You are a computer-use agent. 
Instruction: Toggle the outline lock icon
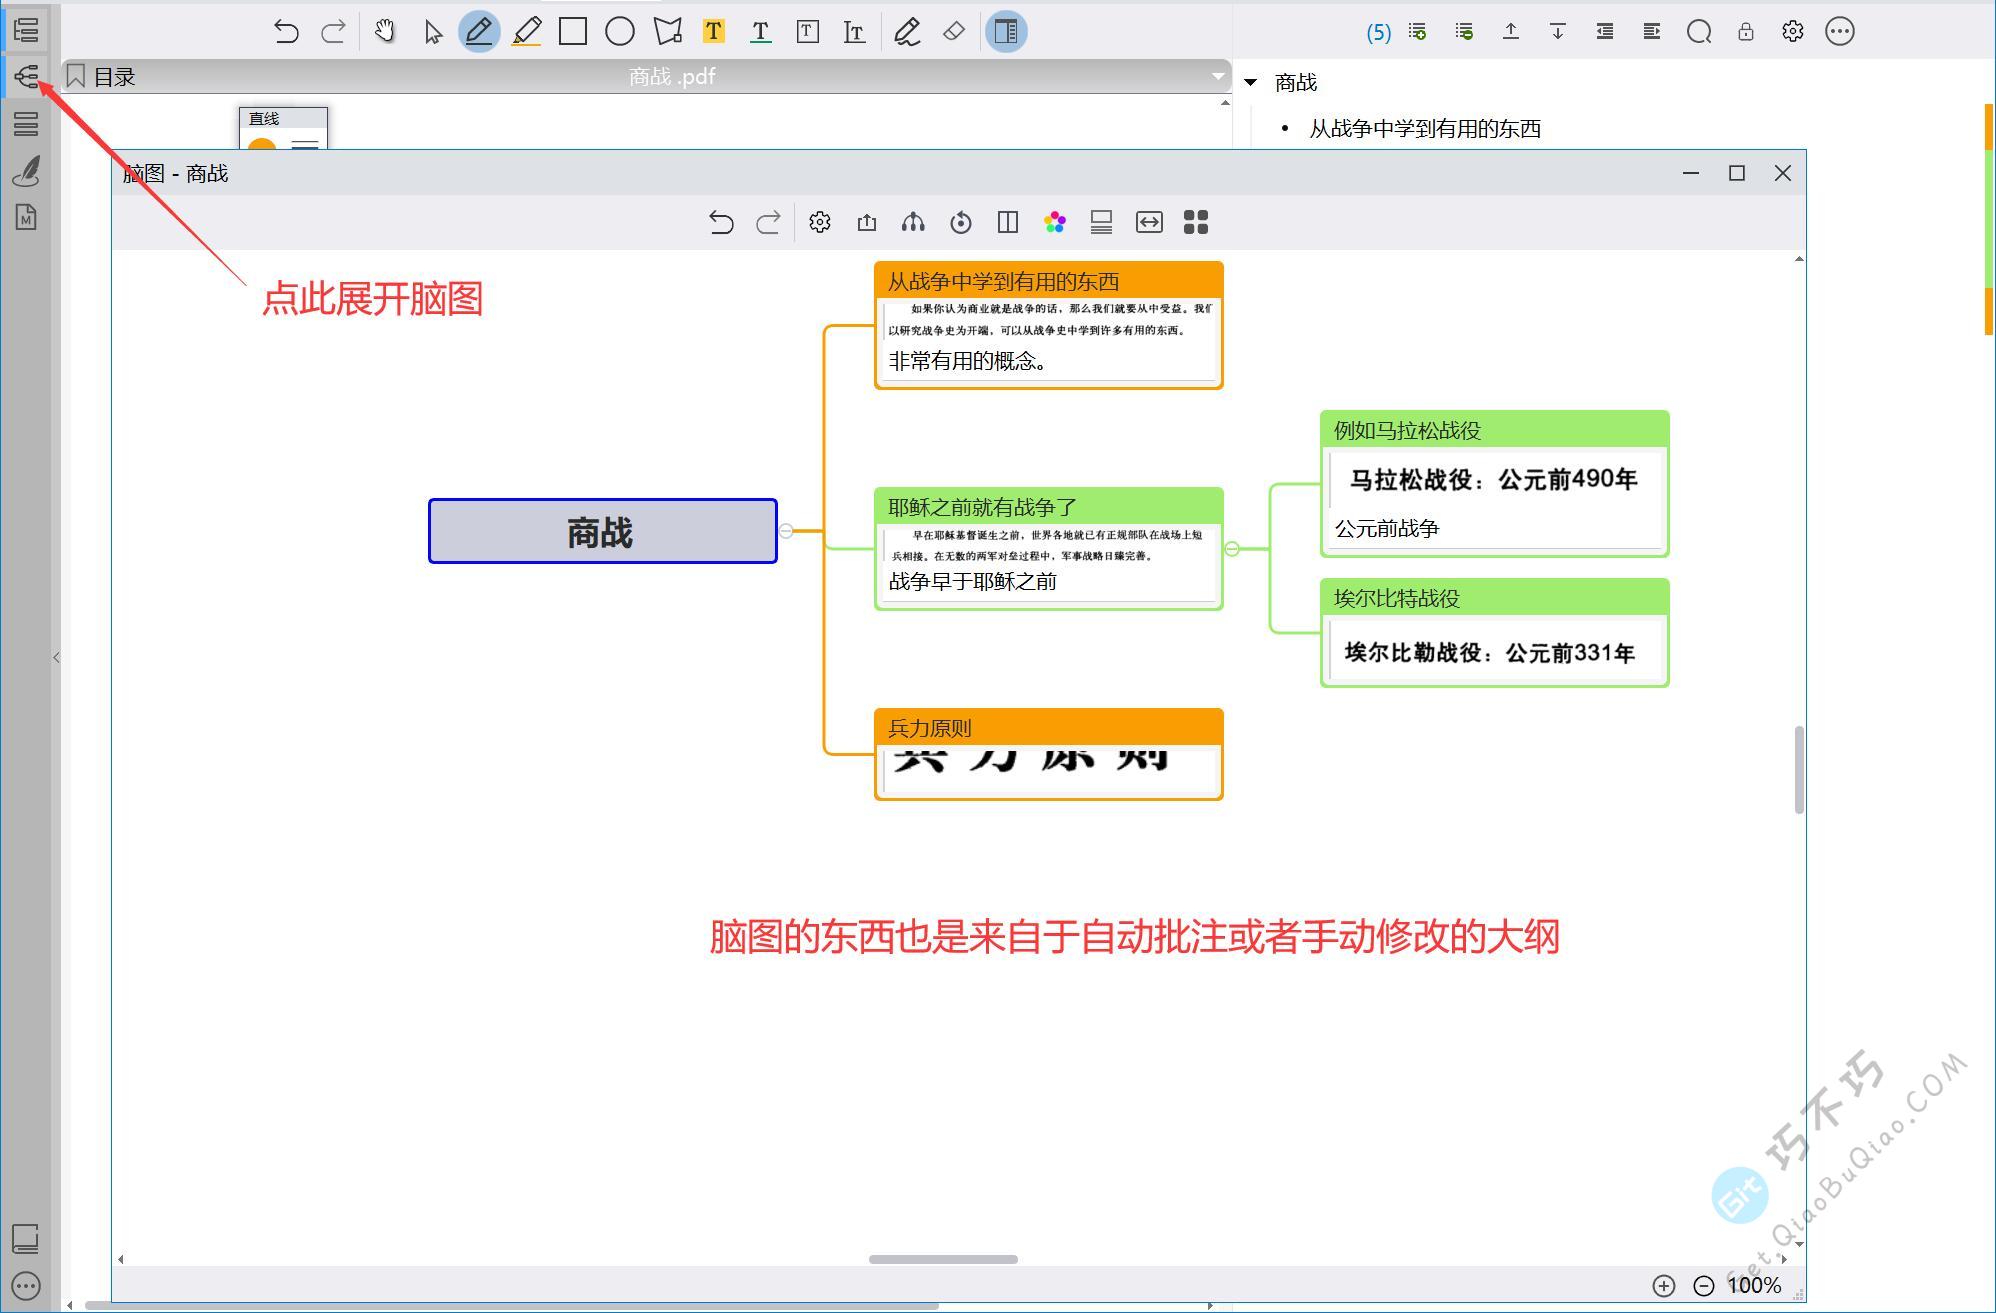(1746, 32)
